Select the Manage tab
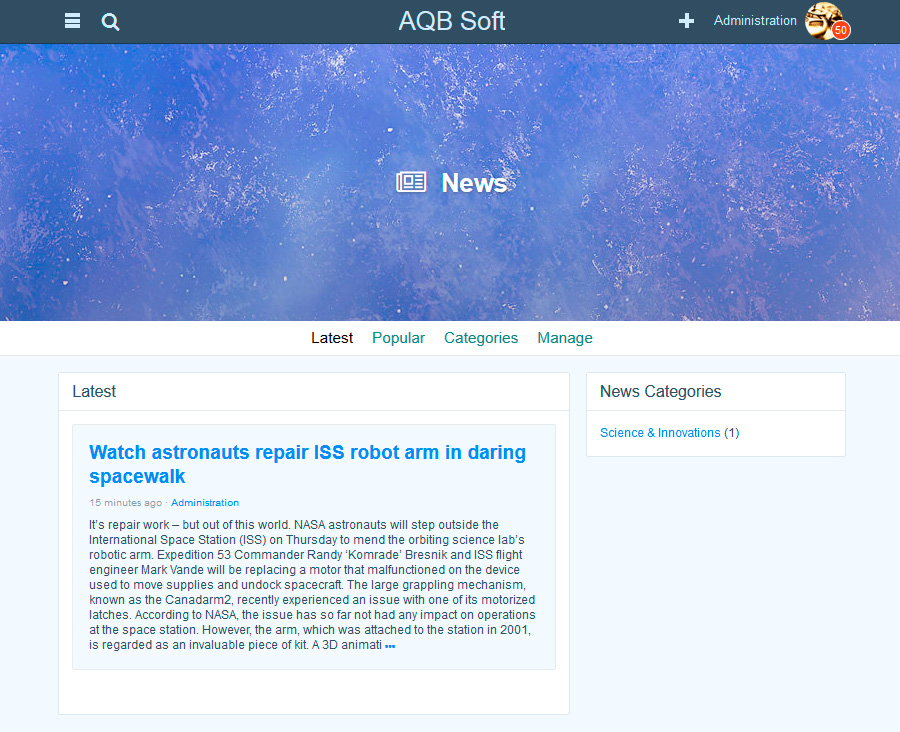The height and width of the screenshot is (732, 900). (565, 338)
